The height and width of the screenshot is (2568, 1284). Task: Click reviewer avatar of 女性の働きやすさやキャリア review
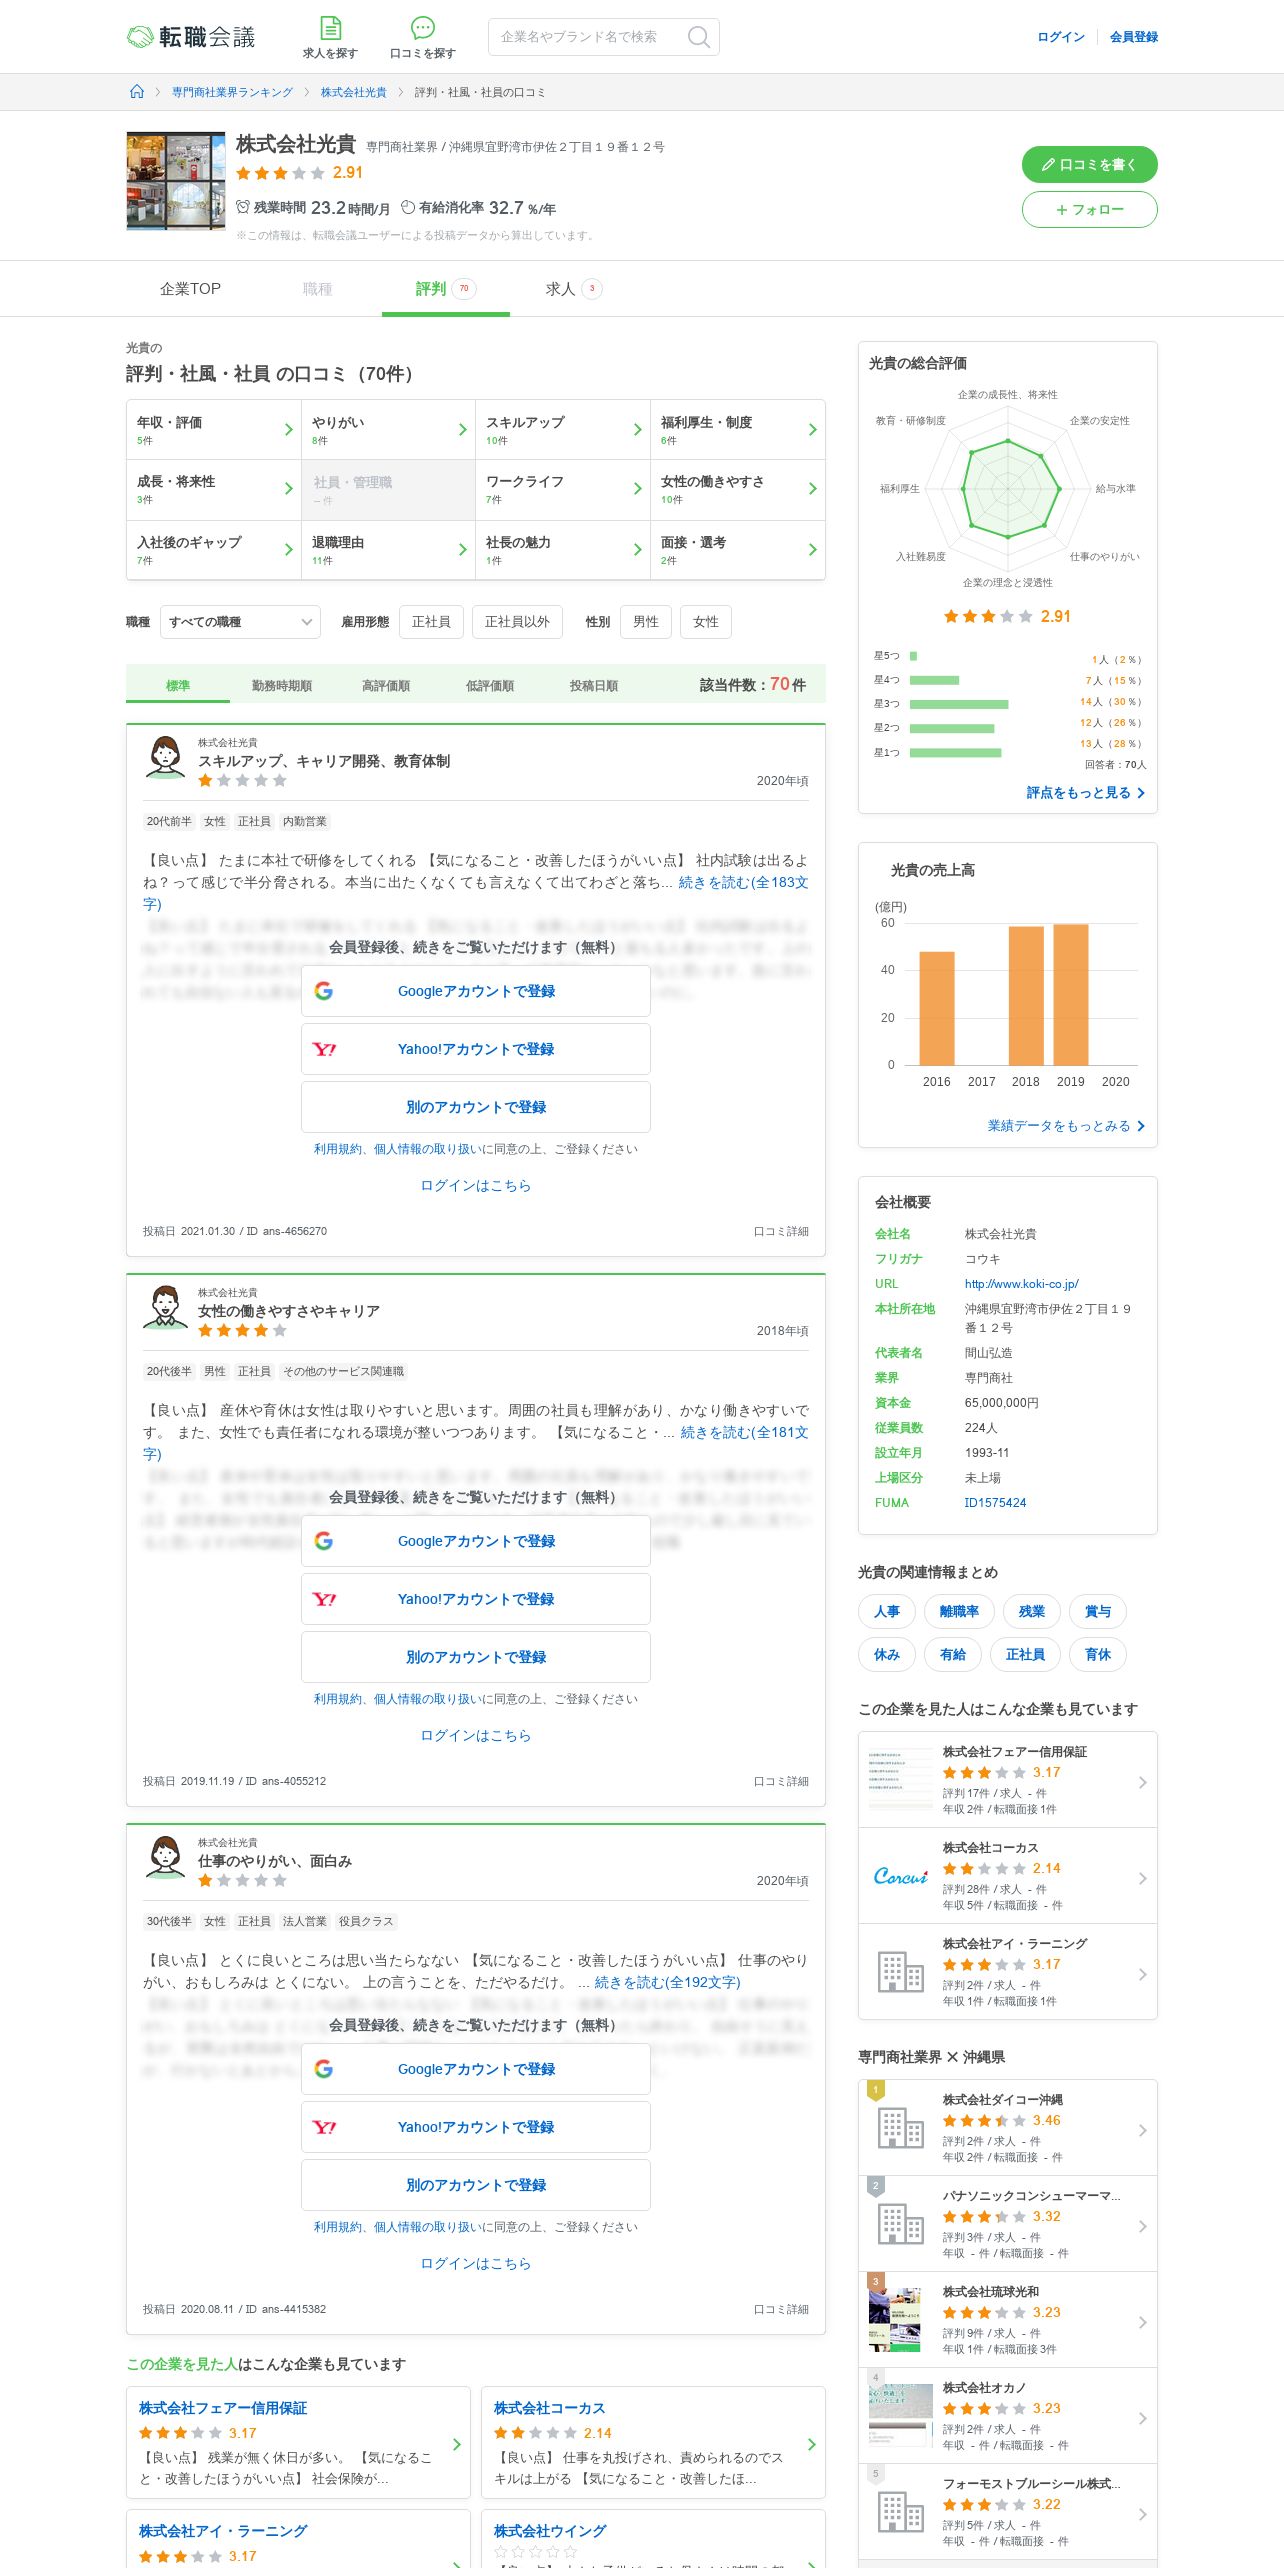point(165,1307)
